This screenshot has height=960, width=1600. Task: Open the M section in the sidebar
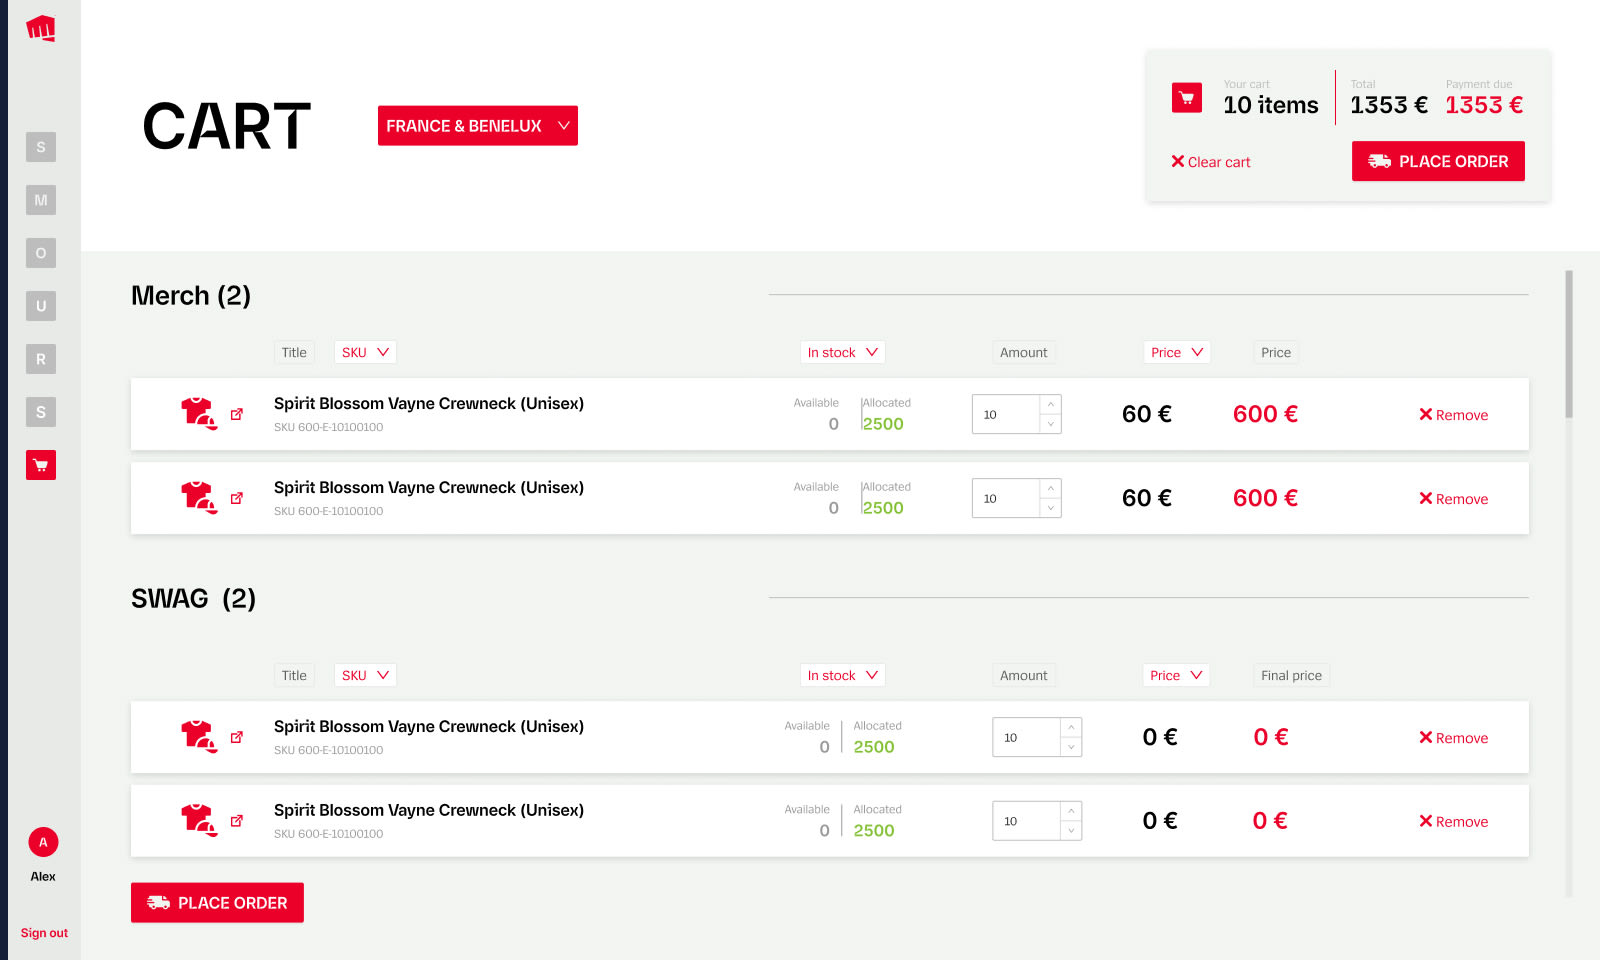pyautogui.click(x=41, y=200)
